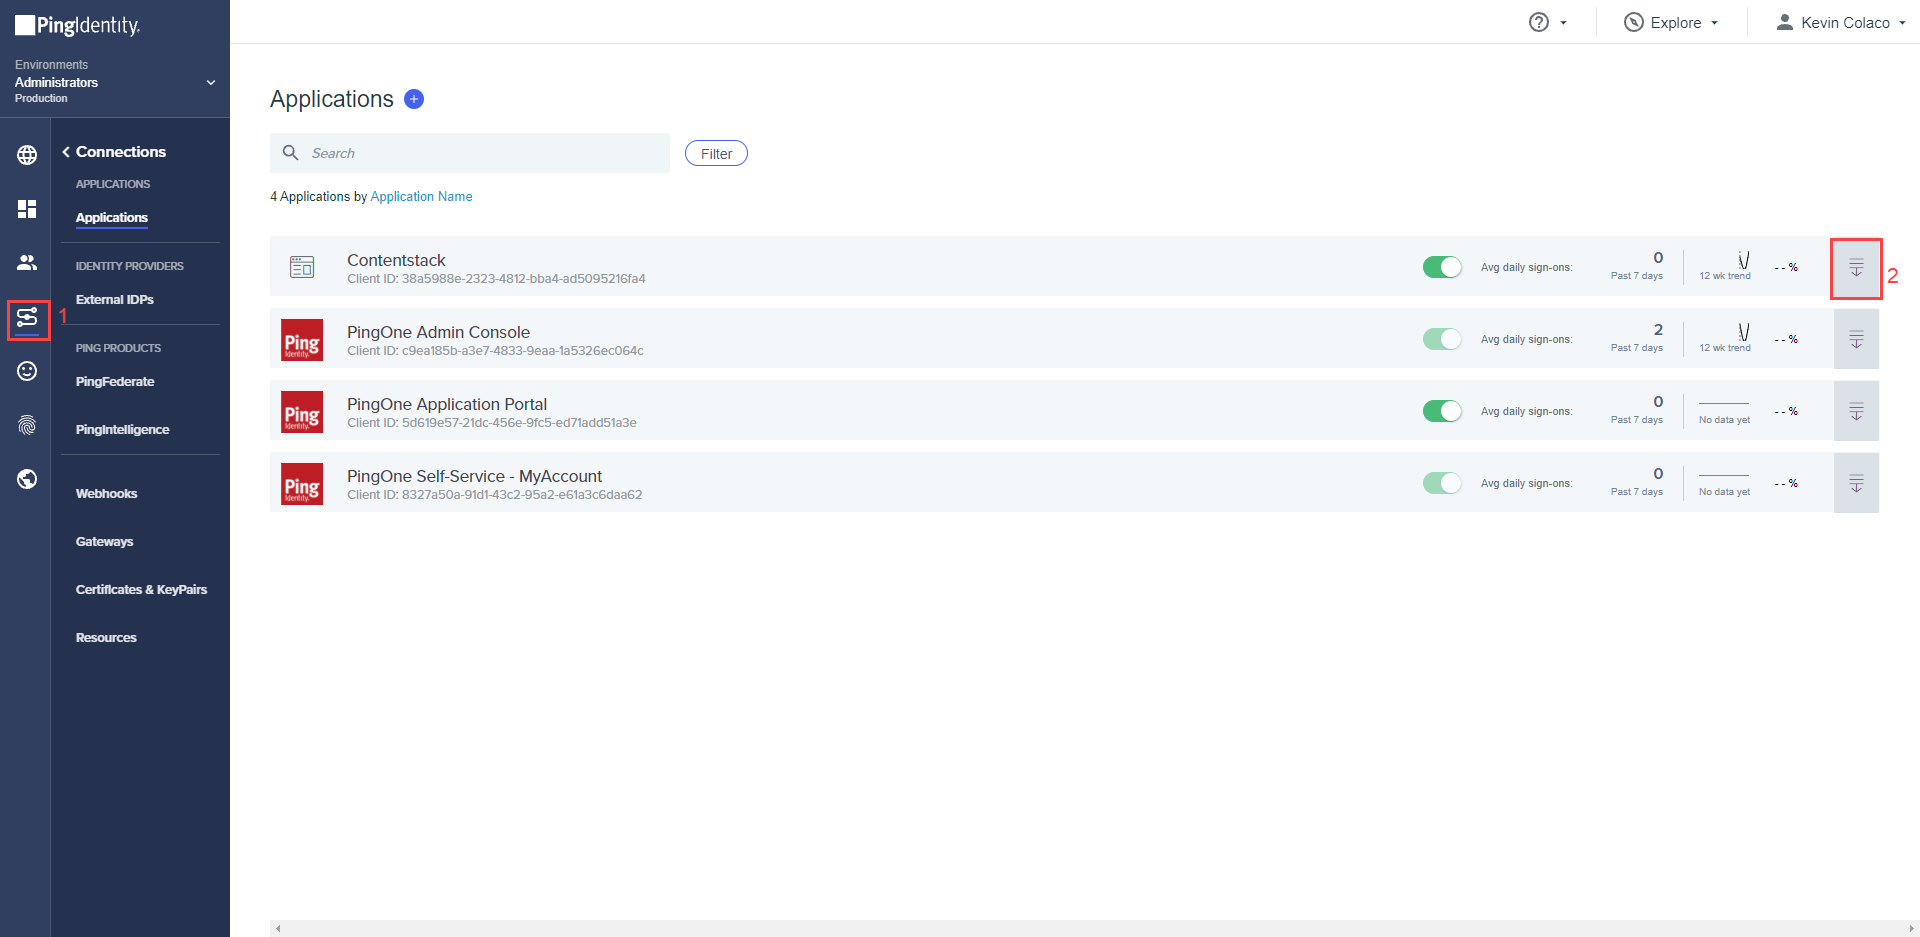Click the PingOne Admin Console Ping logo
Screen dimensions: 1920x937
302,340
